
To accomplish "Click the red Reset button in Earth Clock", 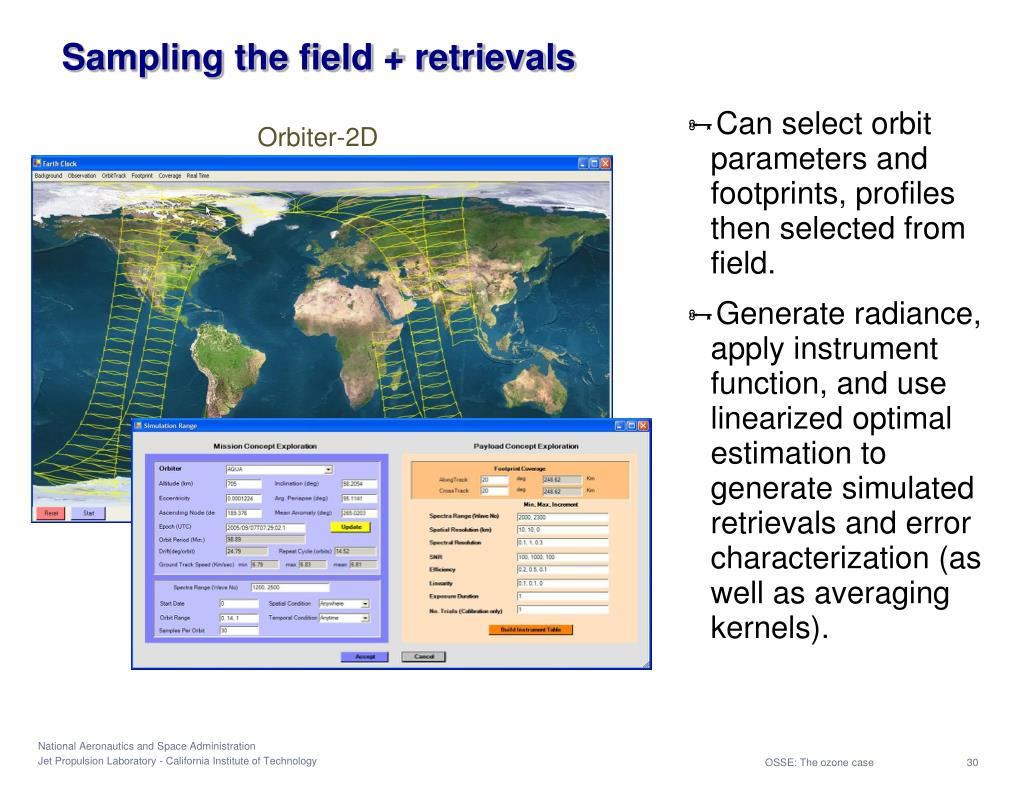I will 51,513.
